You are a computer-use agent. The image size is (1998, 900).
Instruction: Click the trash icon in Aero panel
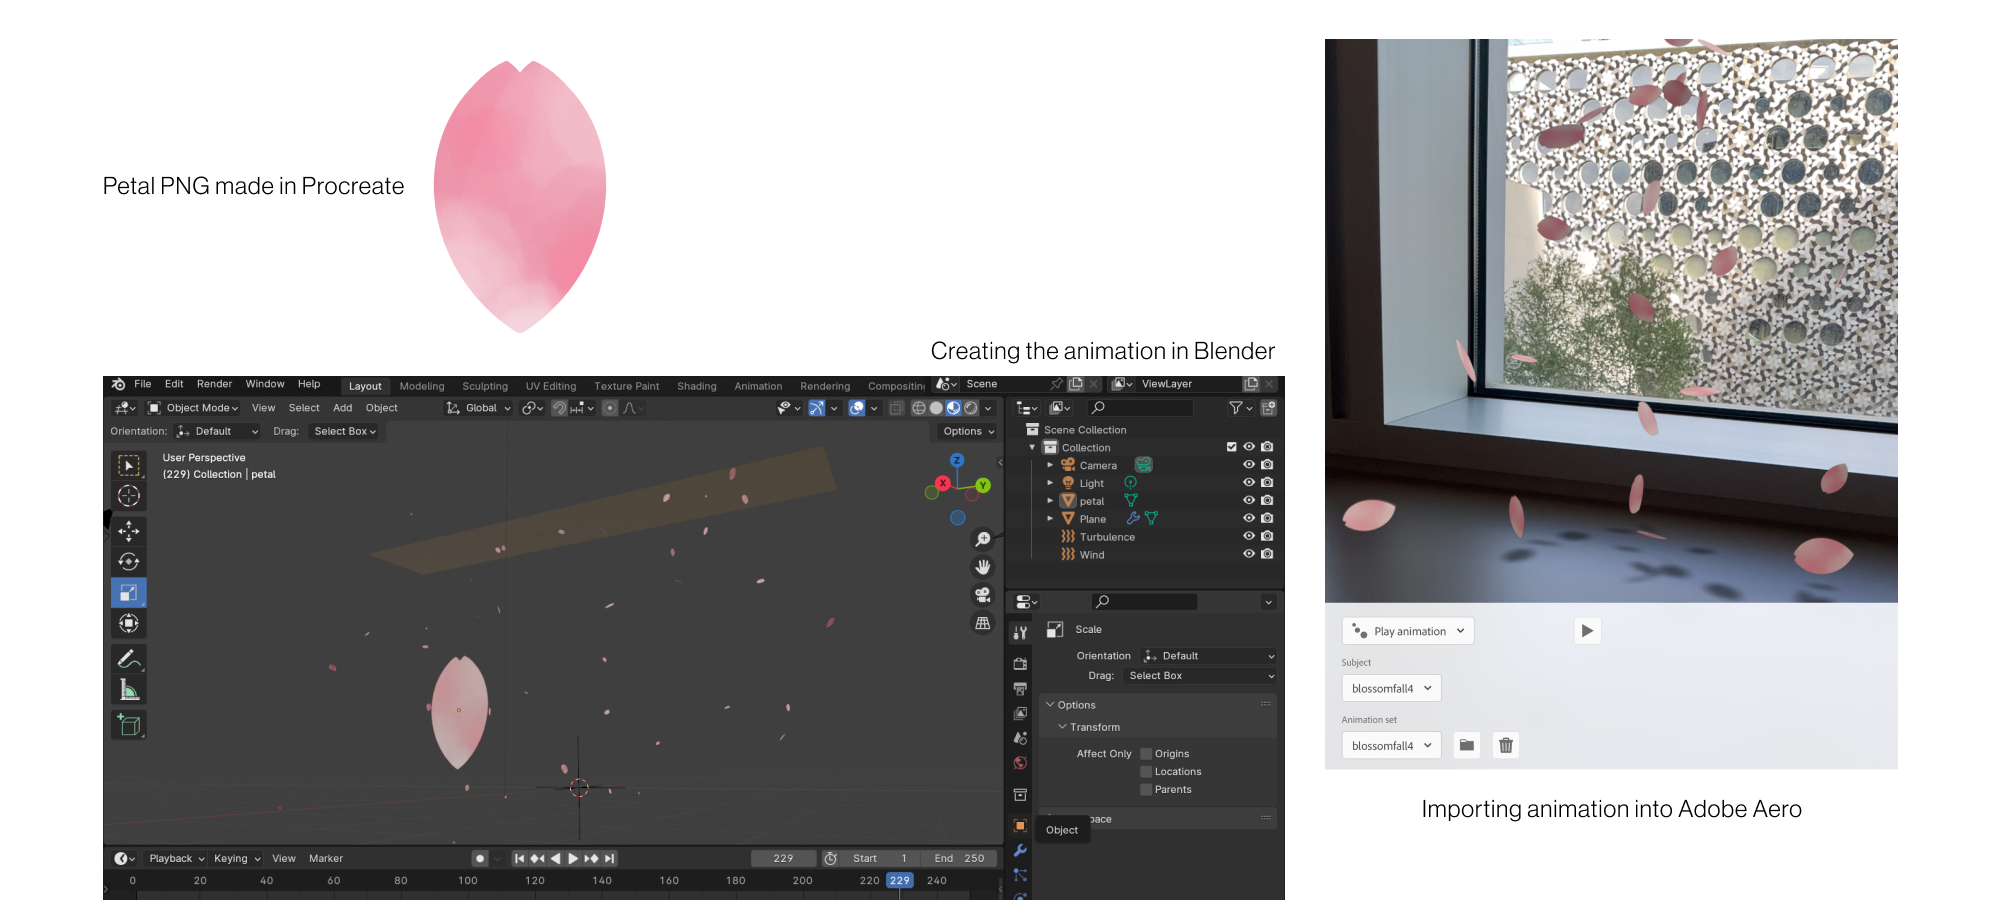point(1506,745)
